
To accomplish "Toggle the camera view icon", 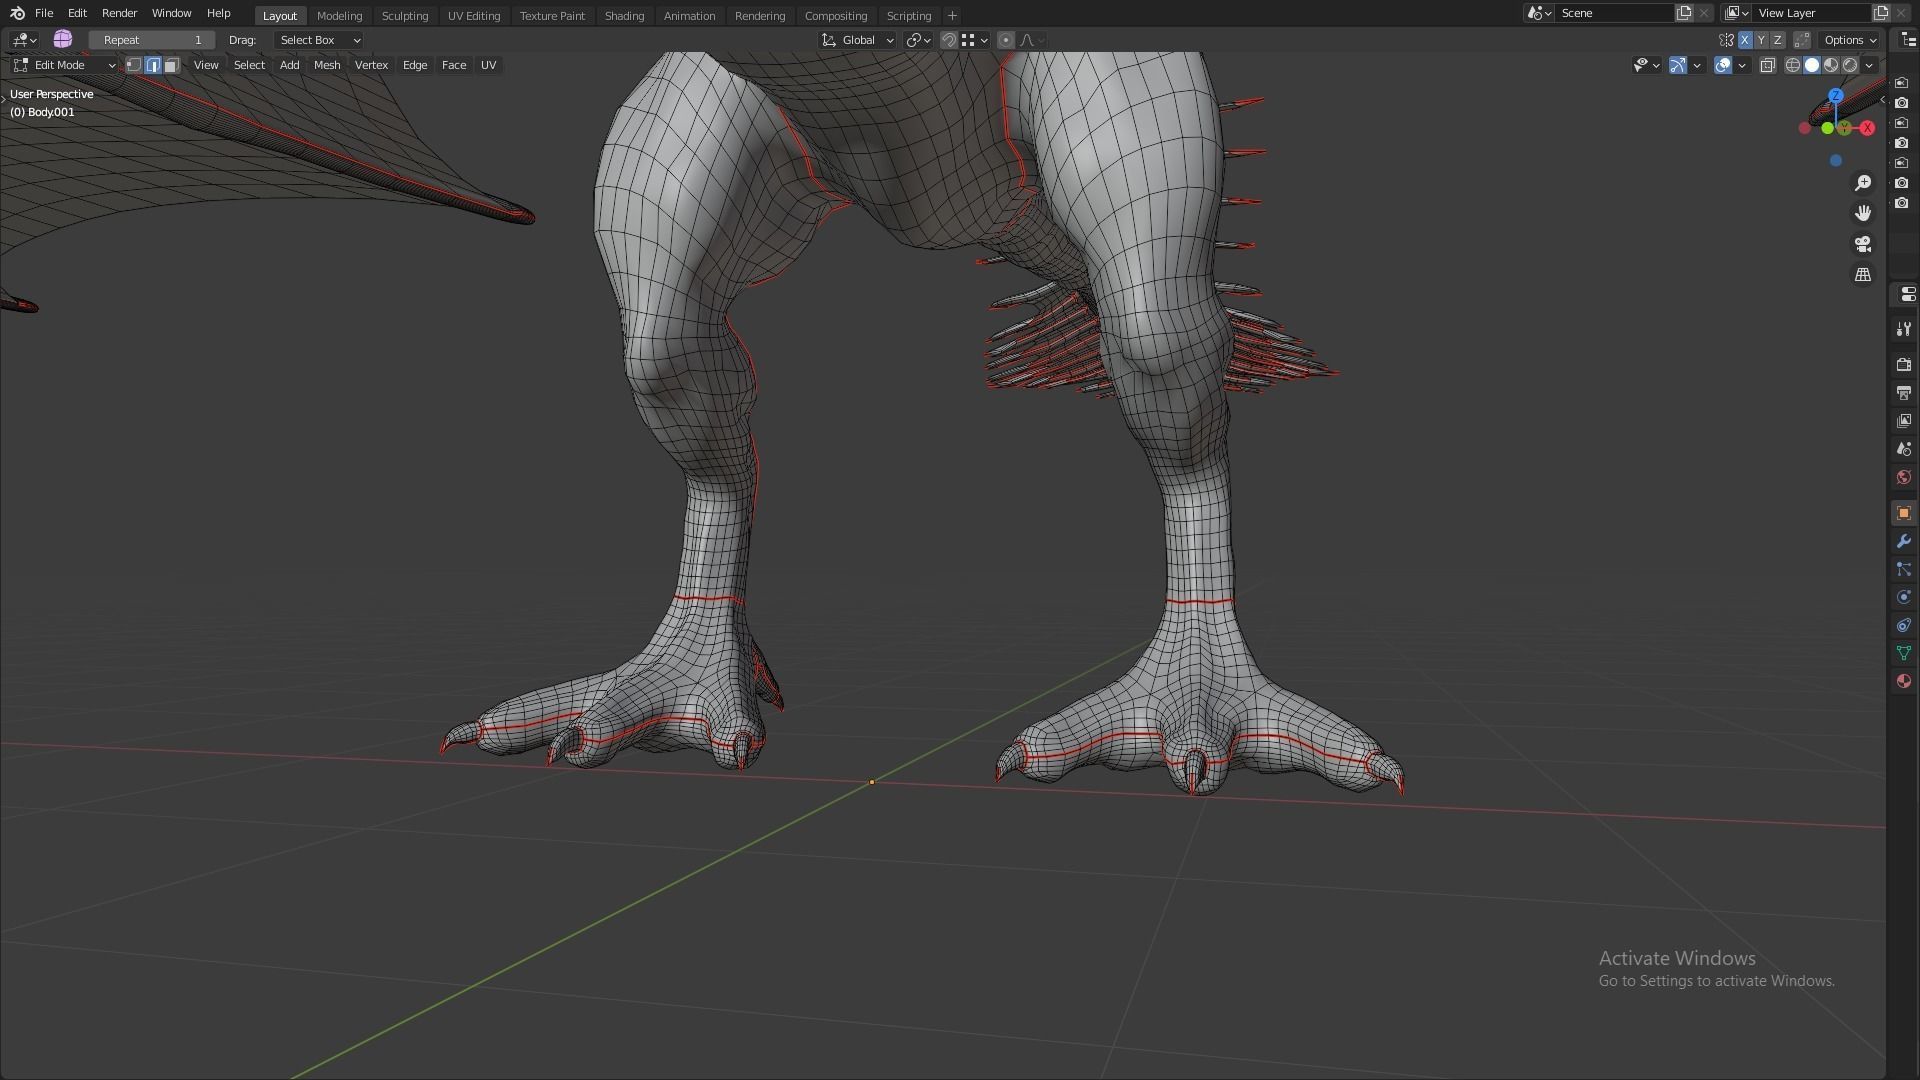I will click(1863, 244).
